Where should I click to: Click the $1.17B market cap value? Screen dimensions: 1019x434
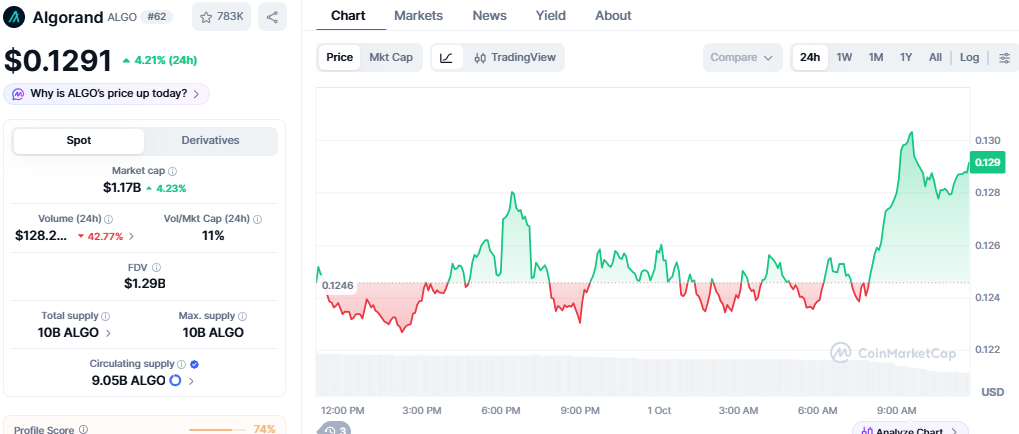(x=122, y=188)
